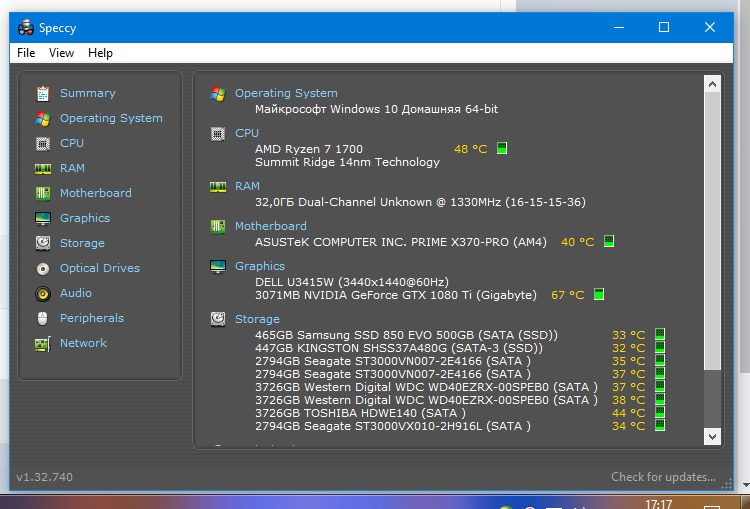Click the Graphics monitor icon in sidebar

coord(43,219)
